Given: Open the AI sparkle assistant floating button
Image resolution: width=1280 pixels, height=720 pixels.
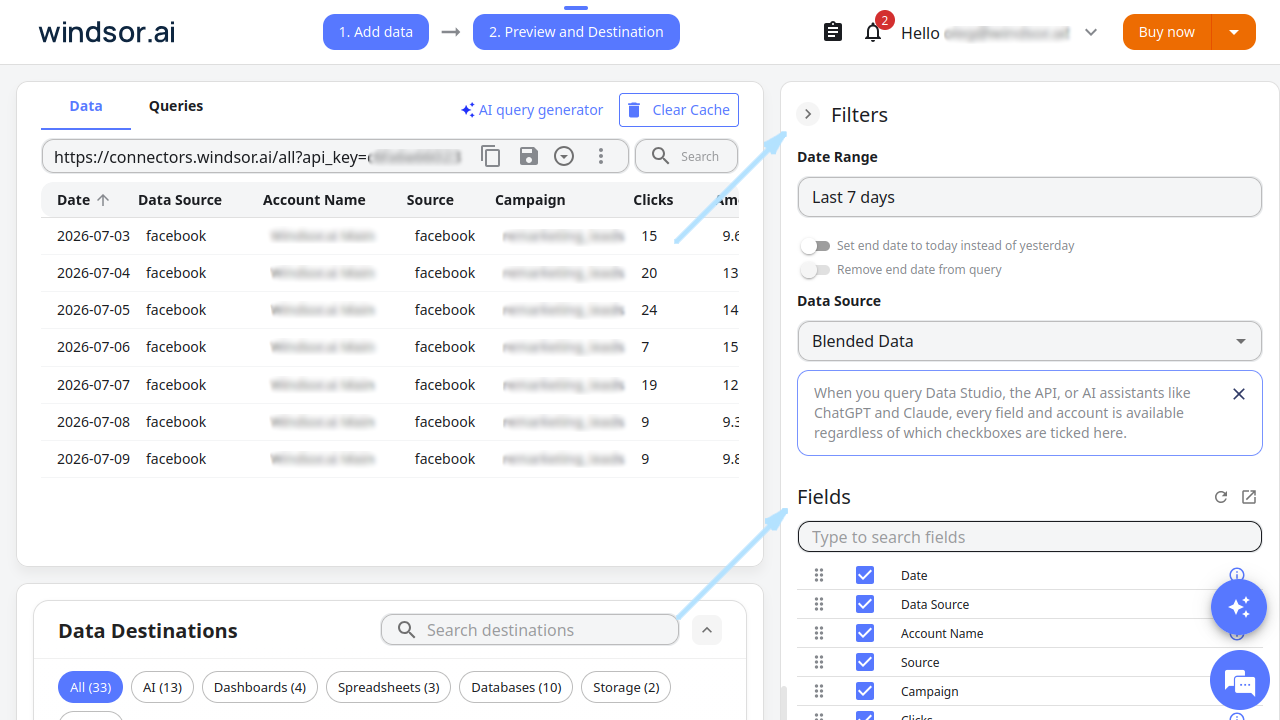Looking at the screenshot, I should pos(1239,607).
